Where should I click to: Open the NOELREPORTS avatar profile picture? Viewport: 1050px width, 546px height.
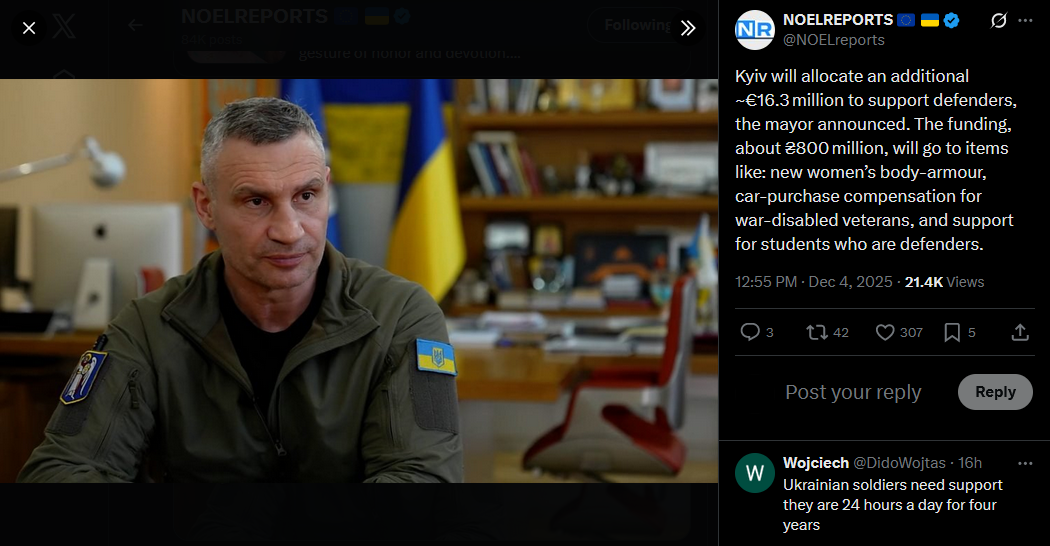(x=755, y=30)
